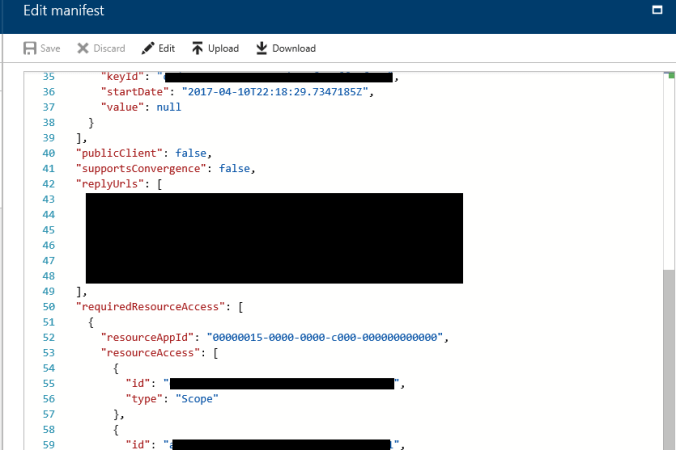This screenshot has height=450, width=676.
Task: Click the resourceAppId GUID value
Action: tap(323, 338)
